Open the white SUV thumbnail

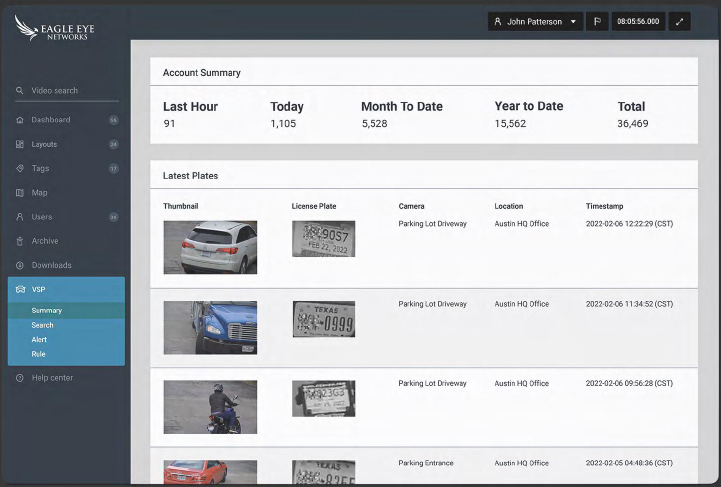[x=210, y=247]
